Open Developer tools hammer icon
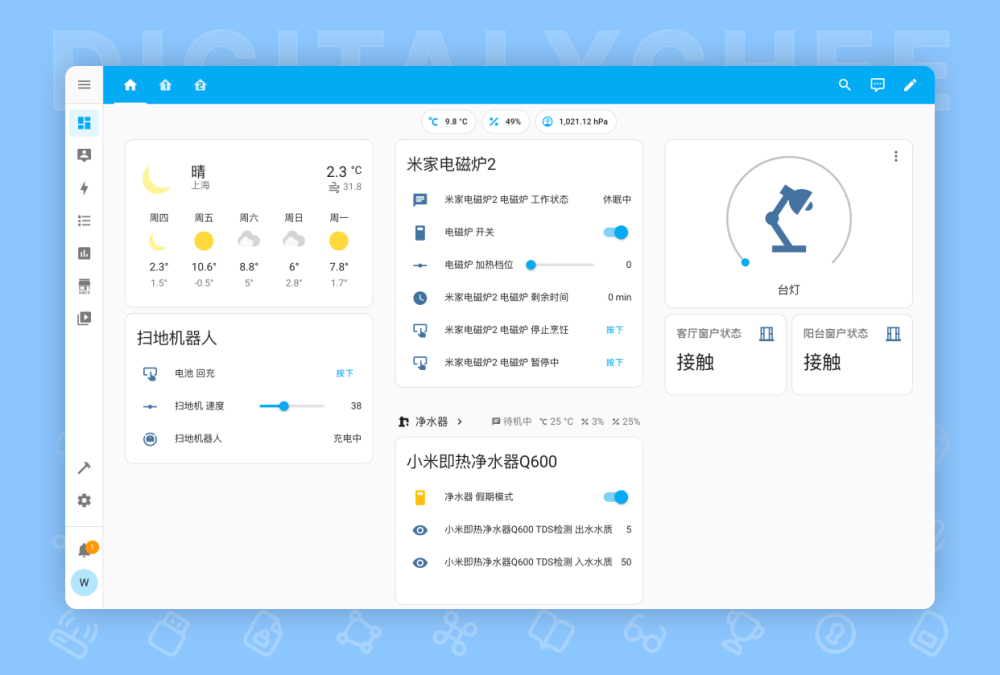Viewport: 1000px width, 675px height. [x=84, y=468]
